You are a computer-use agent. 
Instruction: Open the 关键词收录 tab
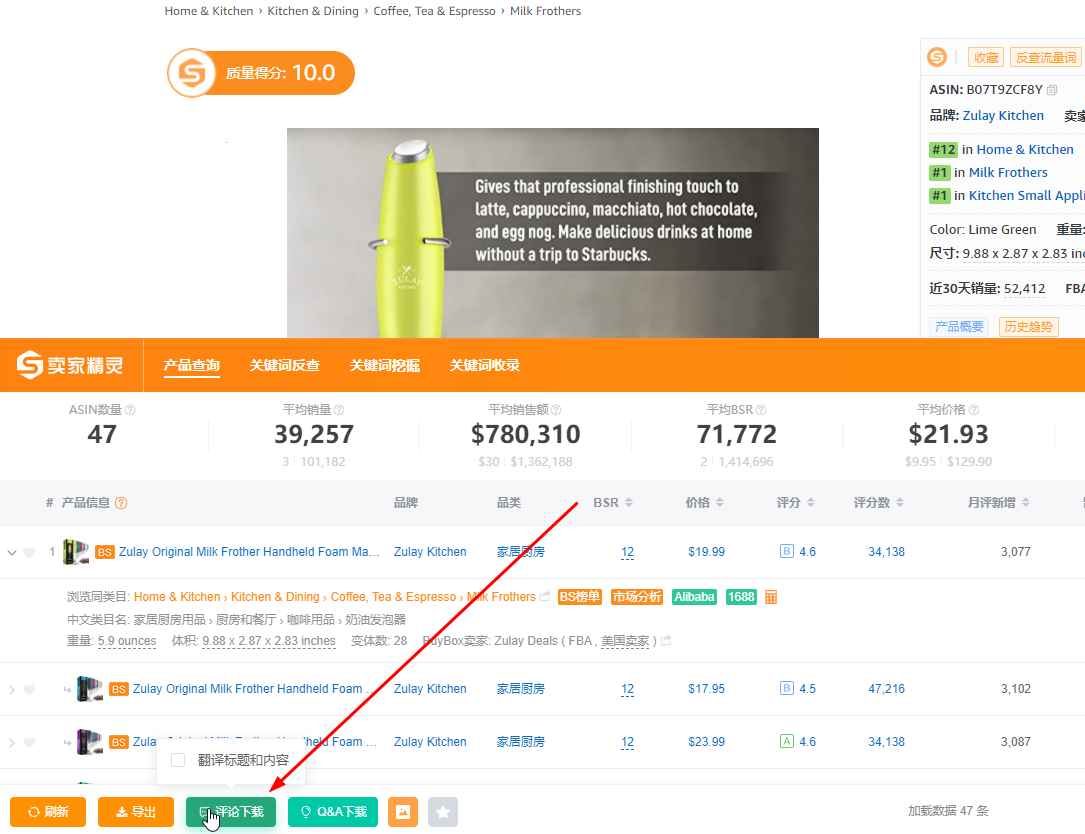coord(484,365)
